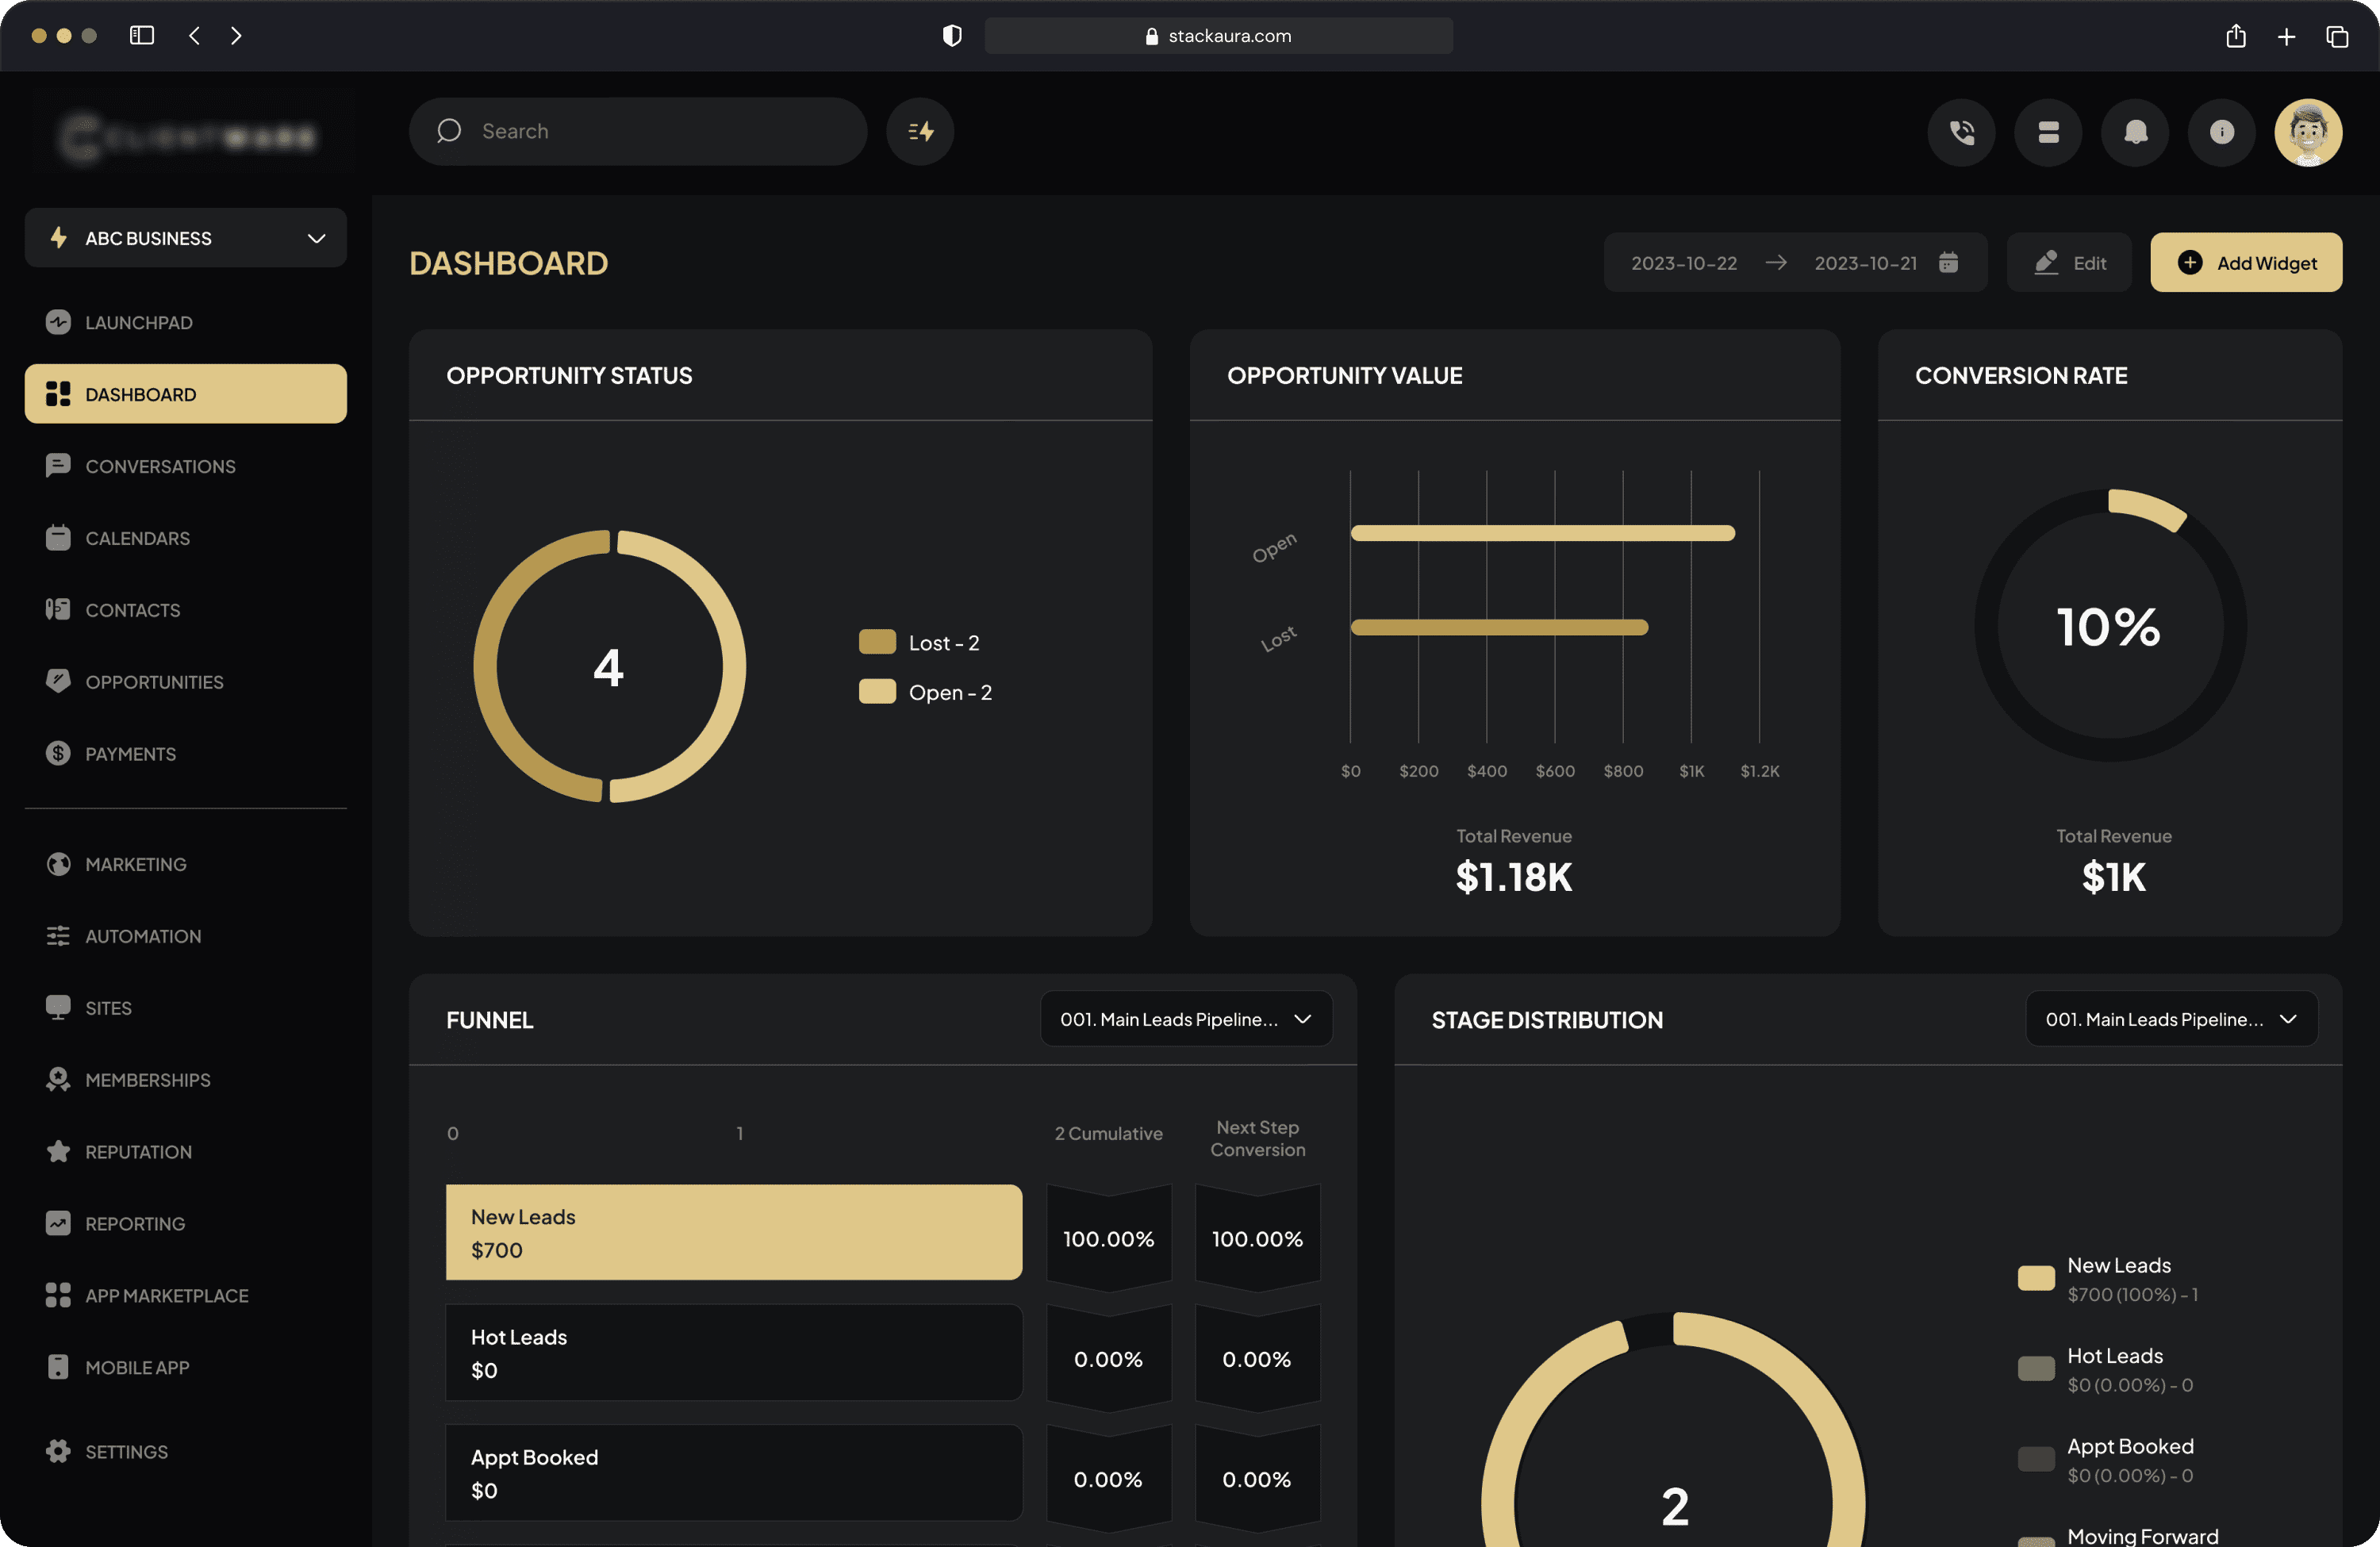Screen dimensions: 2380x1547
Task: Open the Automation section
Action: (143, 936)
